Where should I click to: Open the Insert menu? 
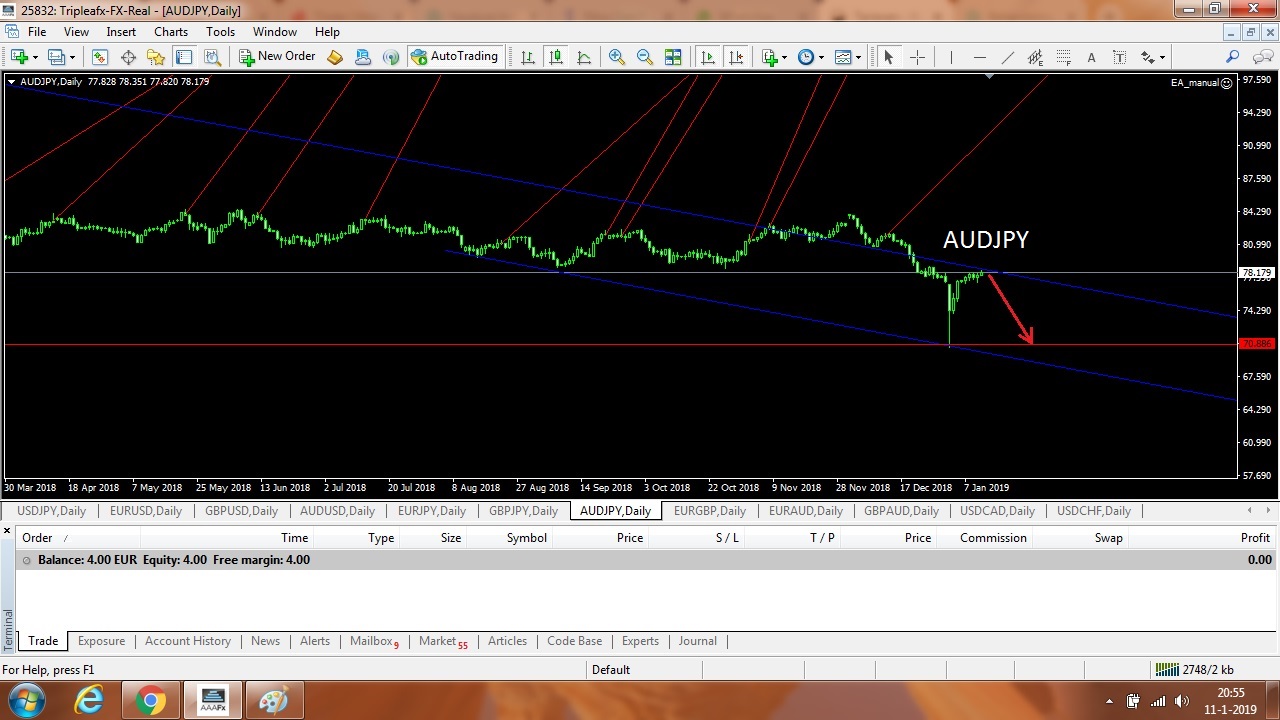click(121, 32)
